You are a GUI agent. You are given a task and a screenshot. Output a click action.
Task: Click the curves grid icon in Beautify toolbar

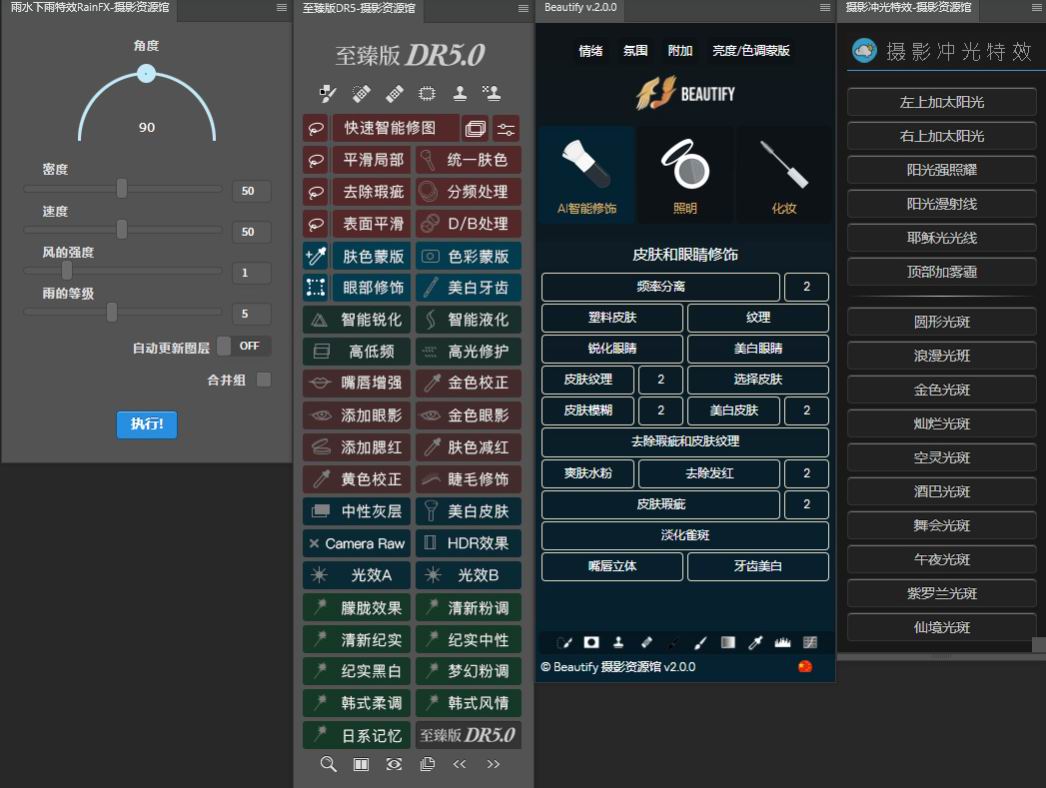pos(810,642)
